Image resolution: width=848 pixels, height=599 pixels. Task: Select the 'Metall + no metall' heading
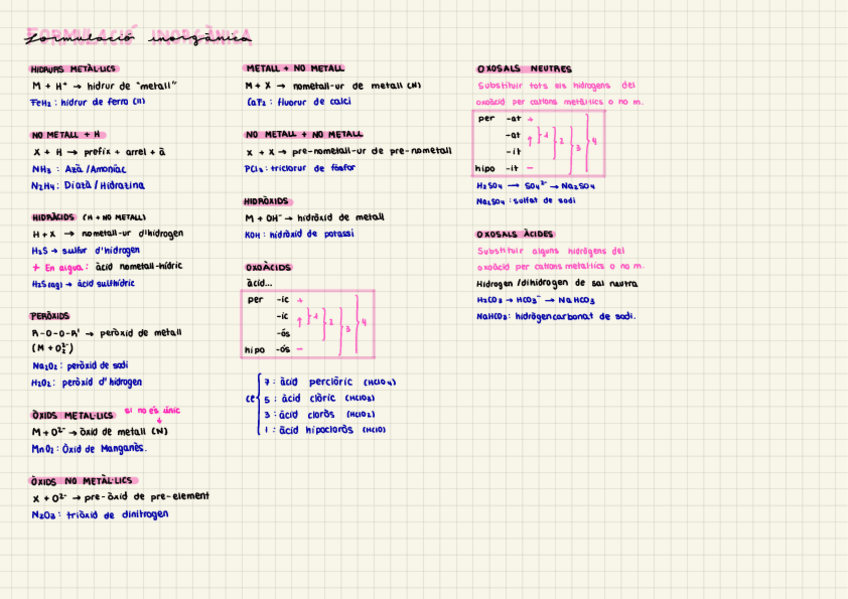coord(294,69)
